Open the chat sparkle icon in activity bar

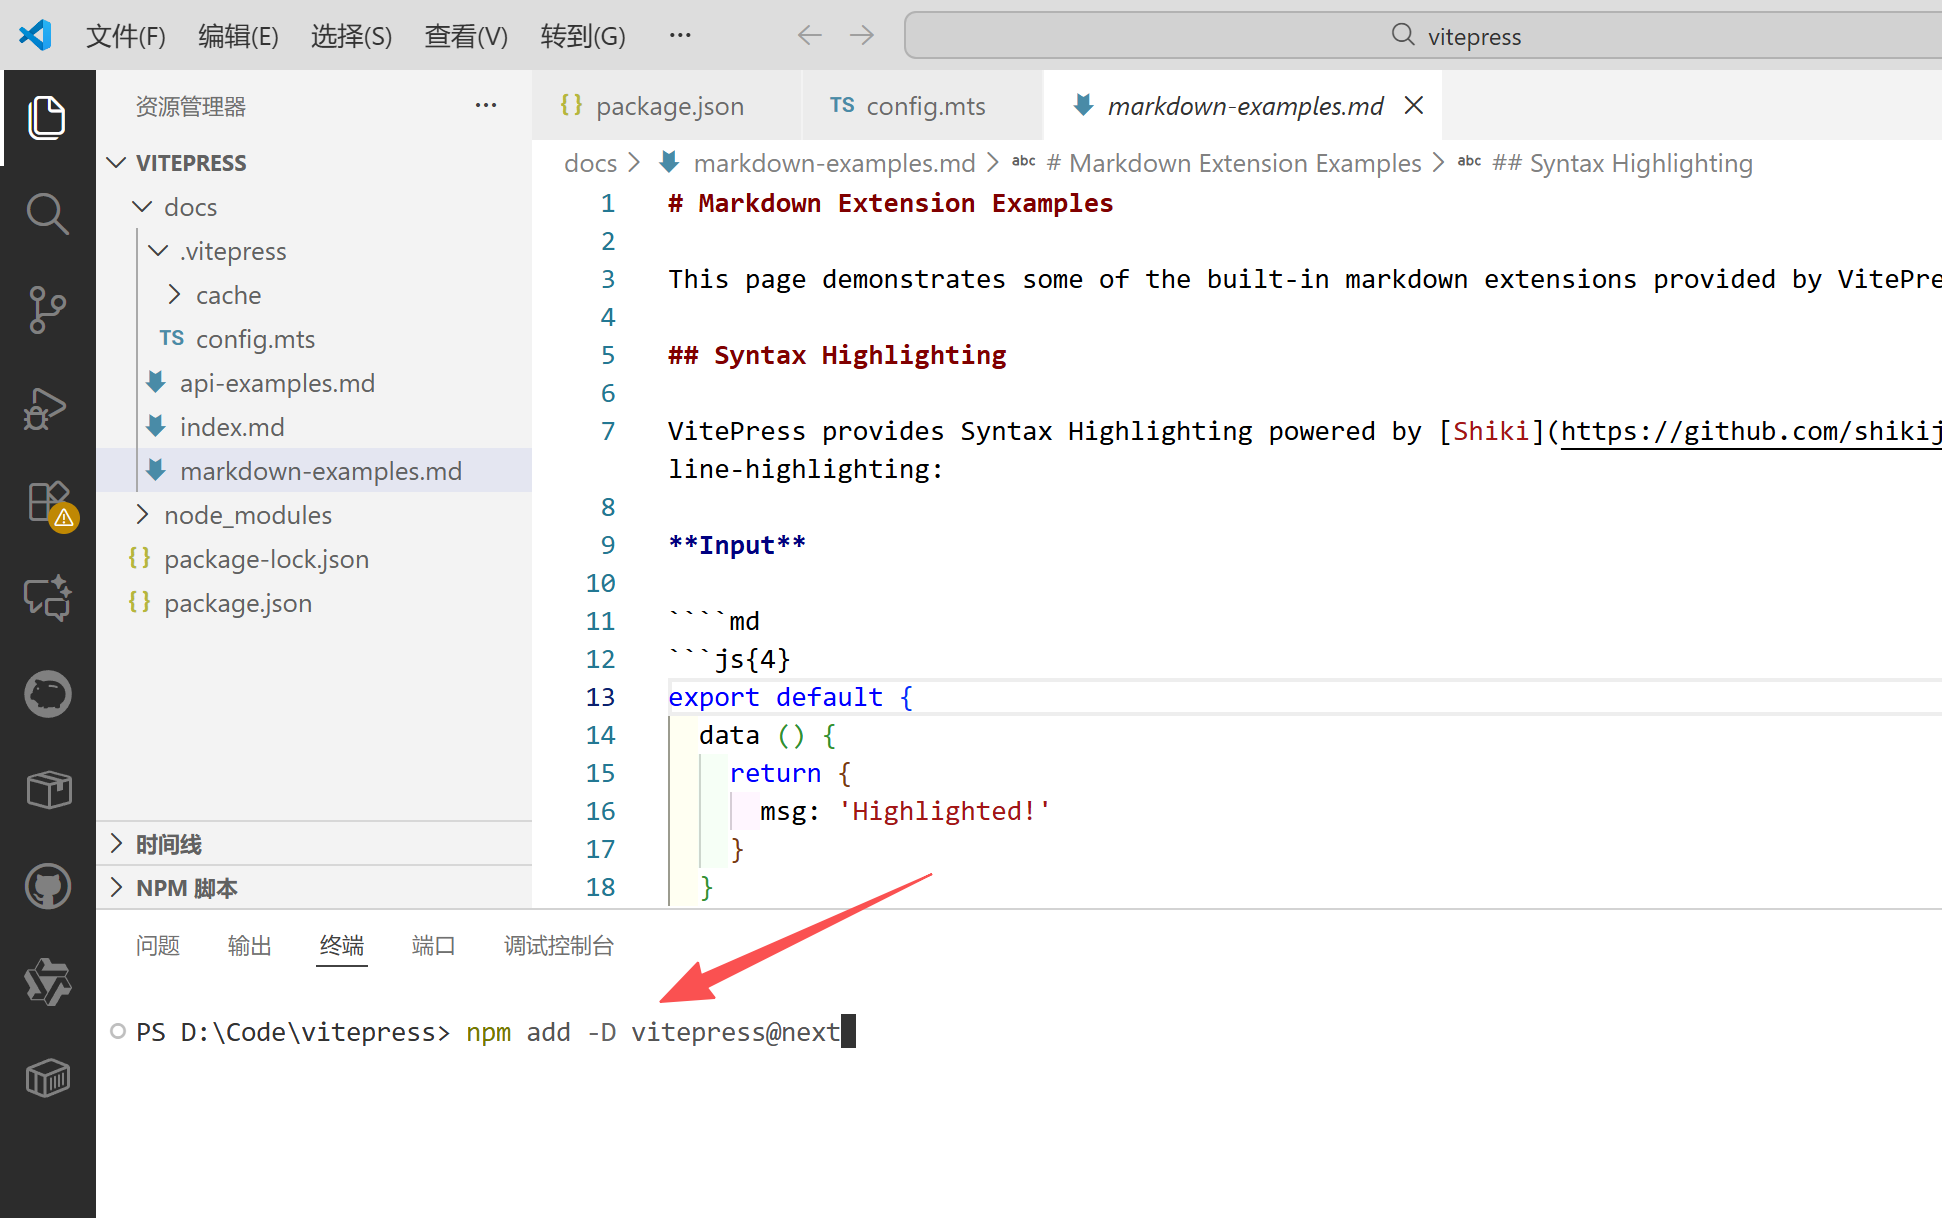click(47, 599)
